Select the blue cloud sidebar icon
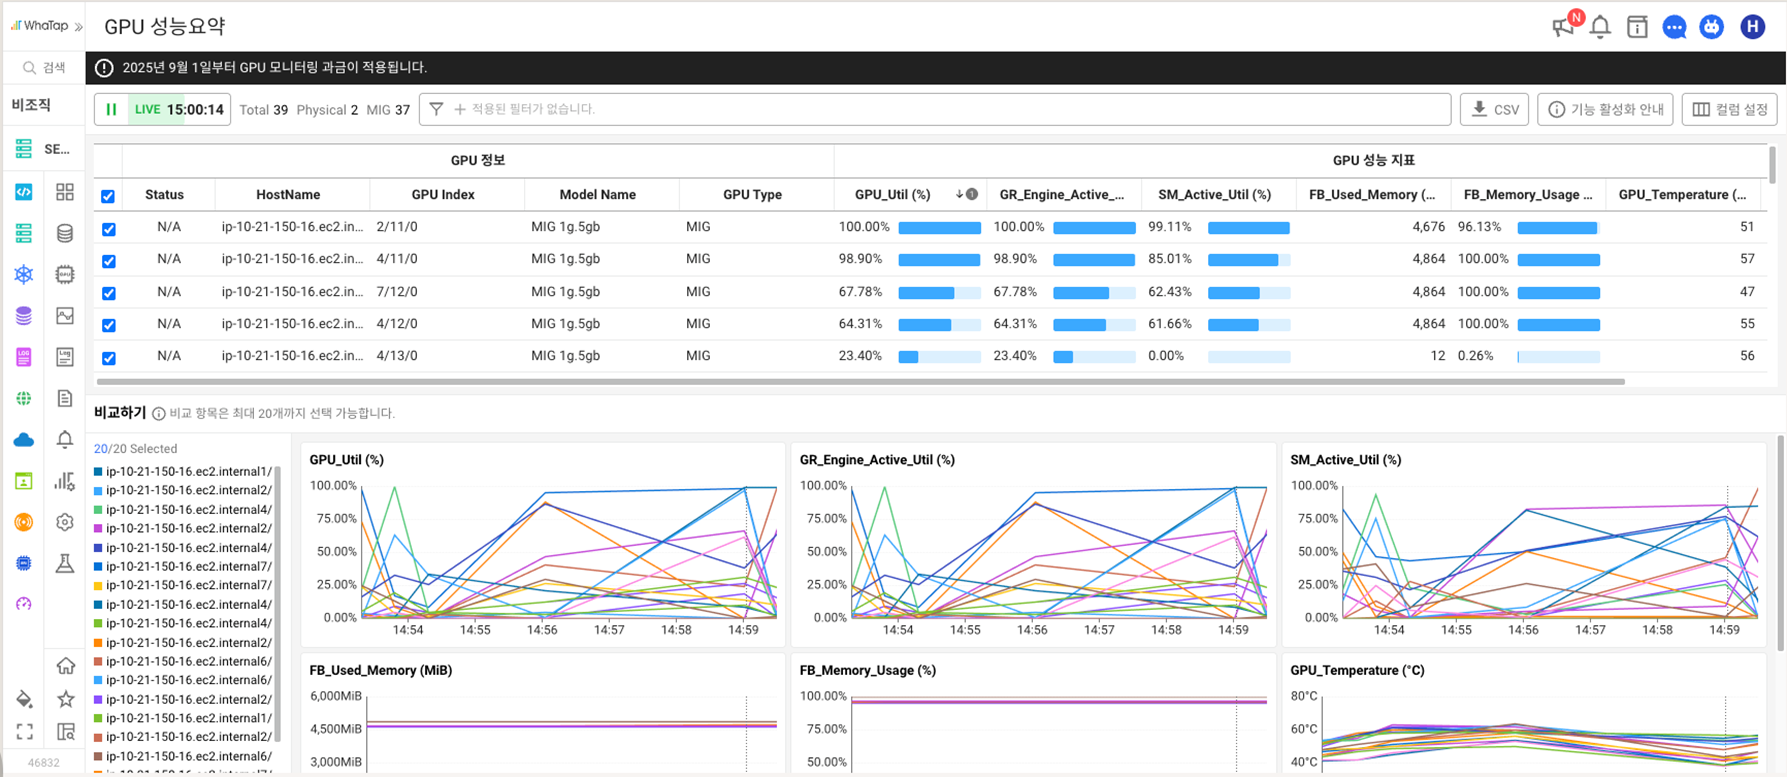 tap(24, 440)
